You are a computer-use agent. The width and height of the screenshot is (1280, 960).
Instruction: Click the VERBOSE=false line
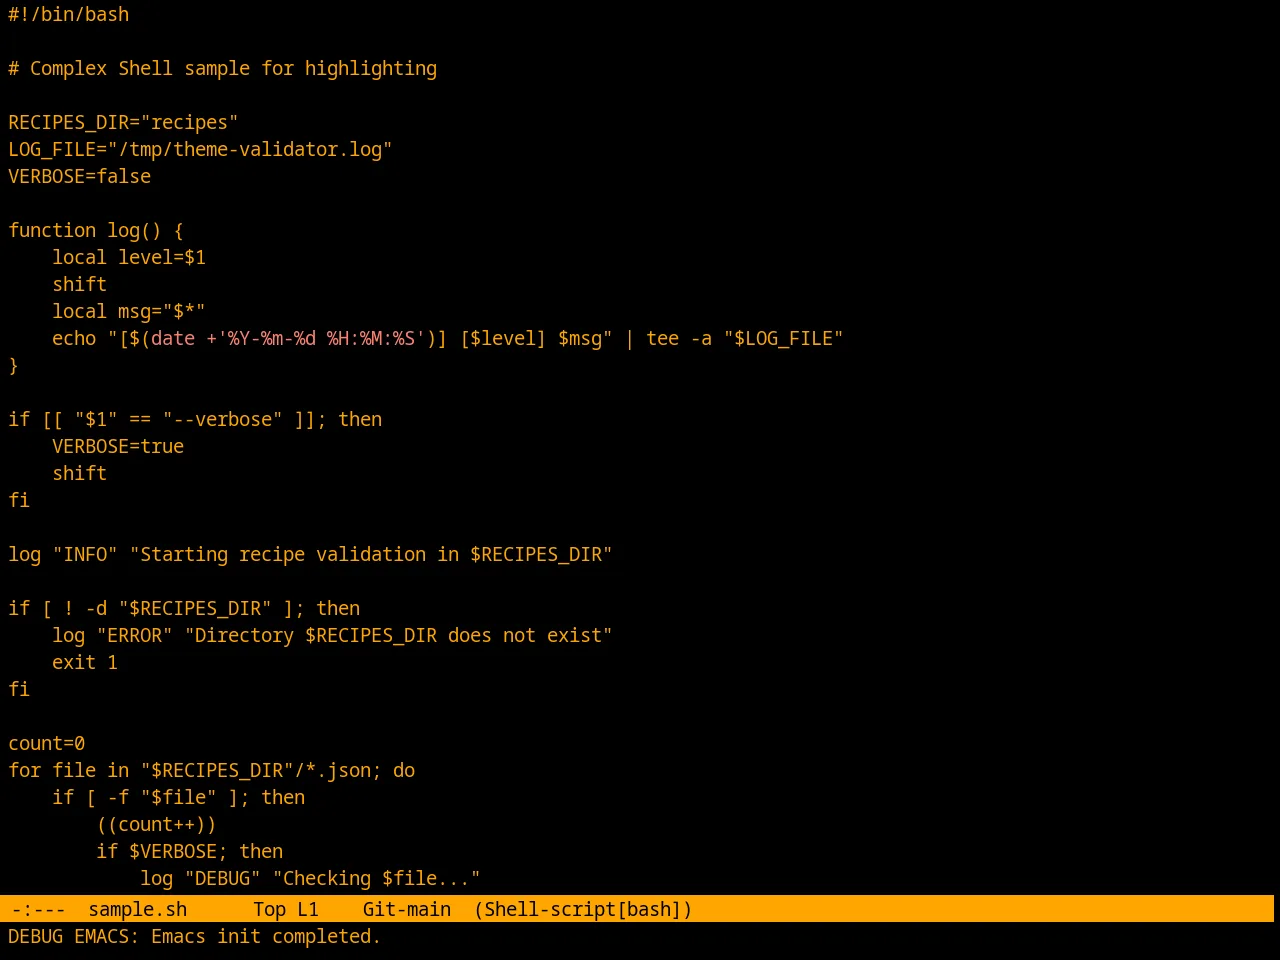80,176
